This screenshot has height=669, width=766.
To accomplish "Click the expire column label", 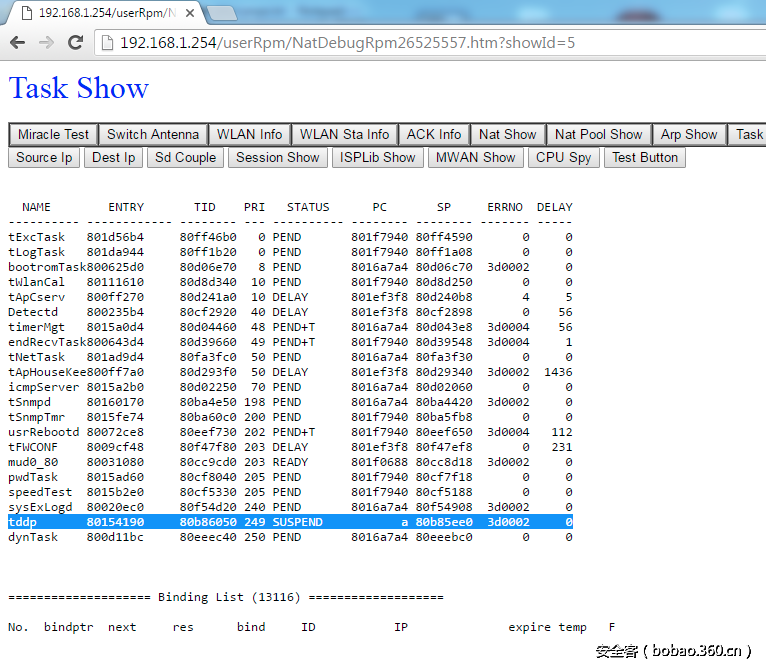I will 530,627.
